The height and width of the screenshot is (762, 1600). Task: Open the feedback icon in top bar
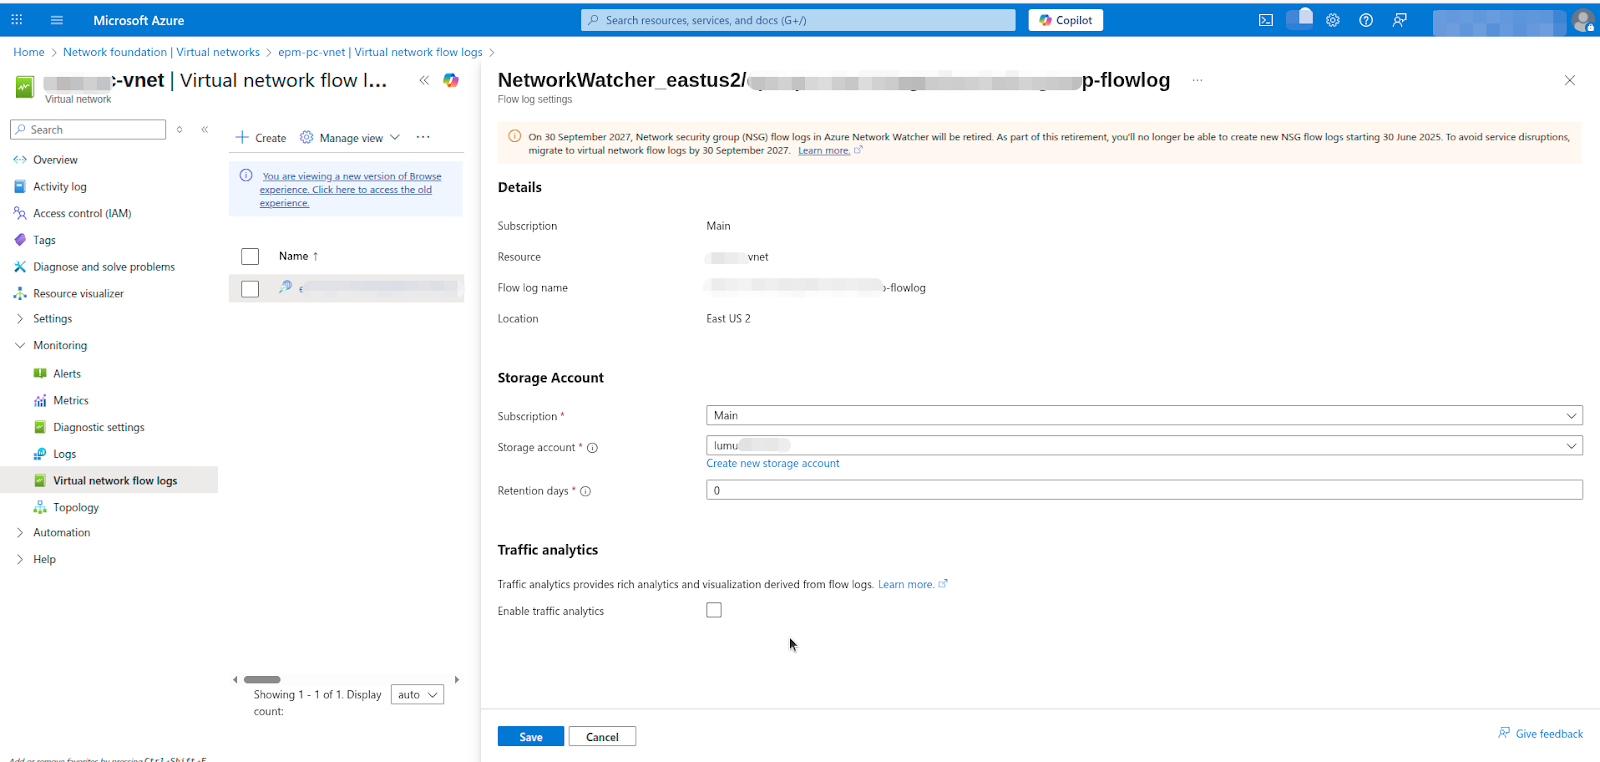(1399, 20)
